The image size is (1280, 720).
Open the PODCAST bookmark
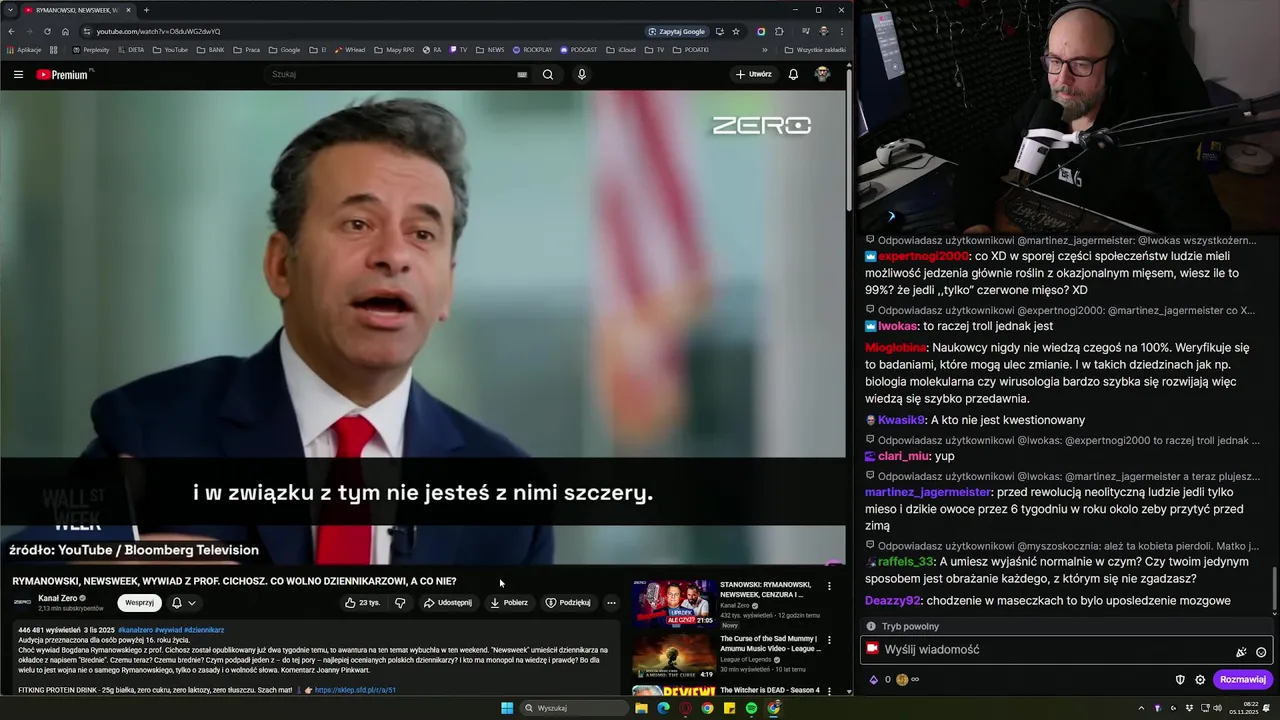tap(579, 49)
